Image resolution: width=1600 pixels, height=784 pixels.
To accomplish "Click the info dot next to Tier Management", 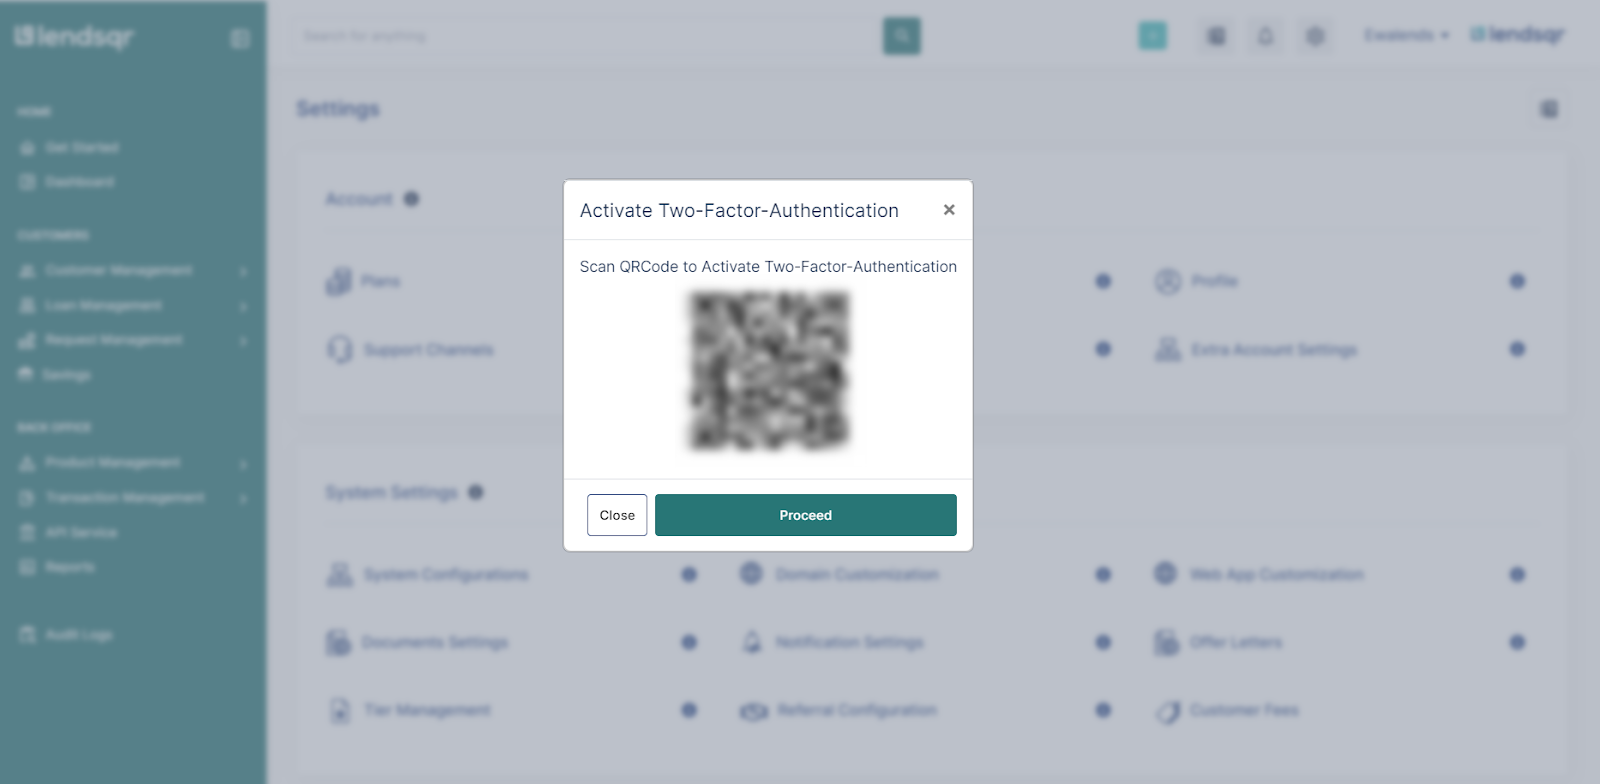I will (x=689, y=710).
